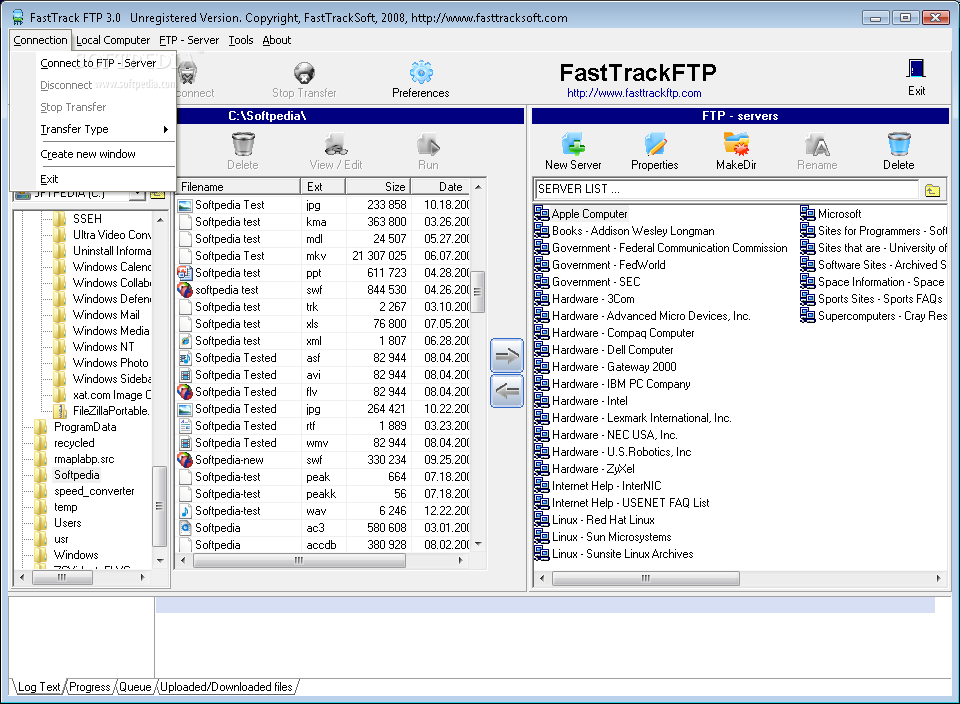
Task: Open the FTP - Server menu
Action: 189,40
